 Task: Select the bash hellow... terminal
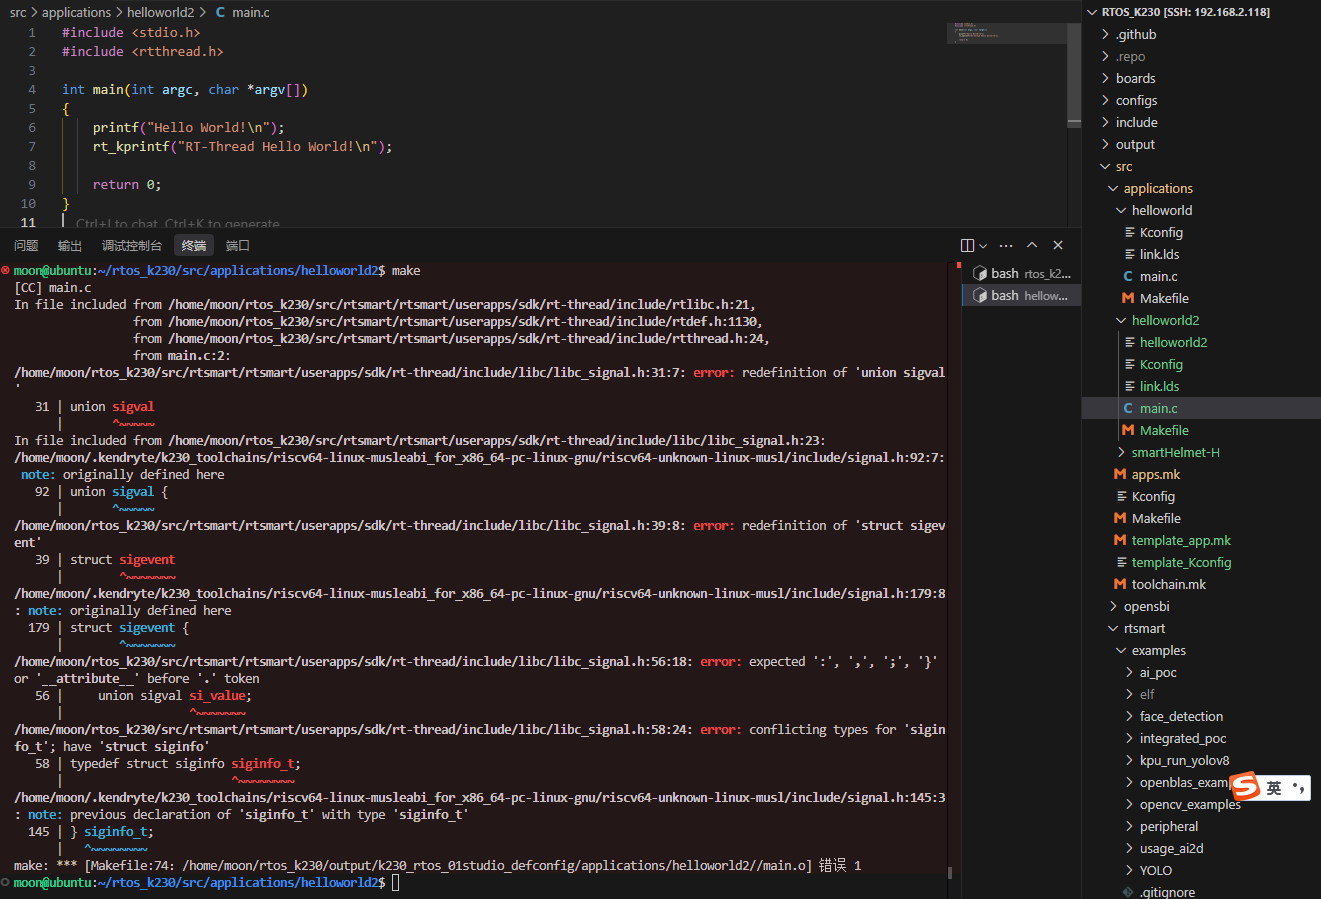pyautogui.click(x=1021, y=295)
